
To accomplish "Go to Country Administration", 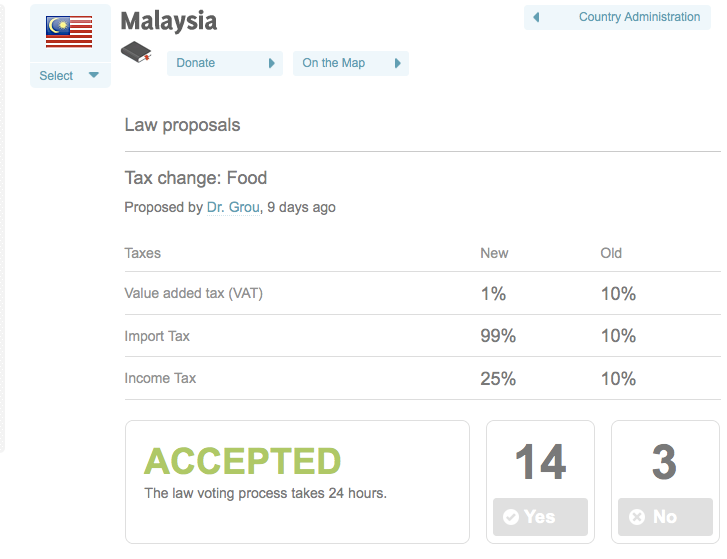I will pos(639,17).
